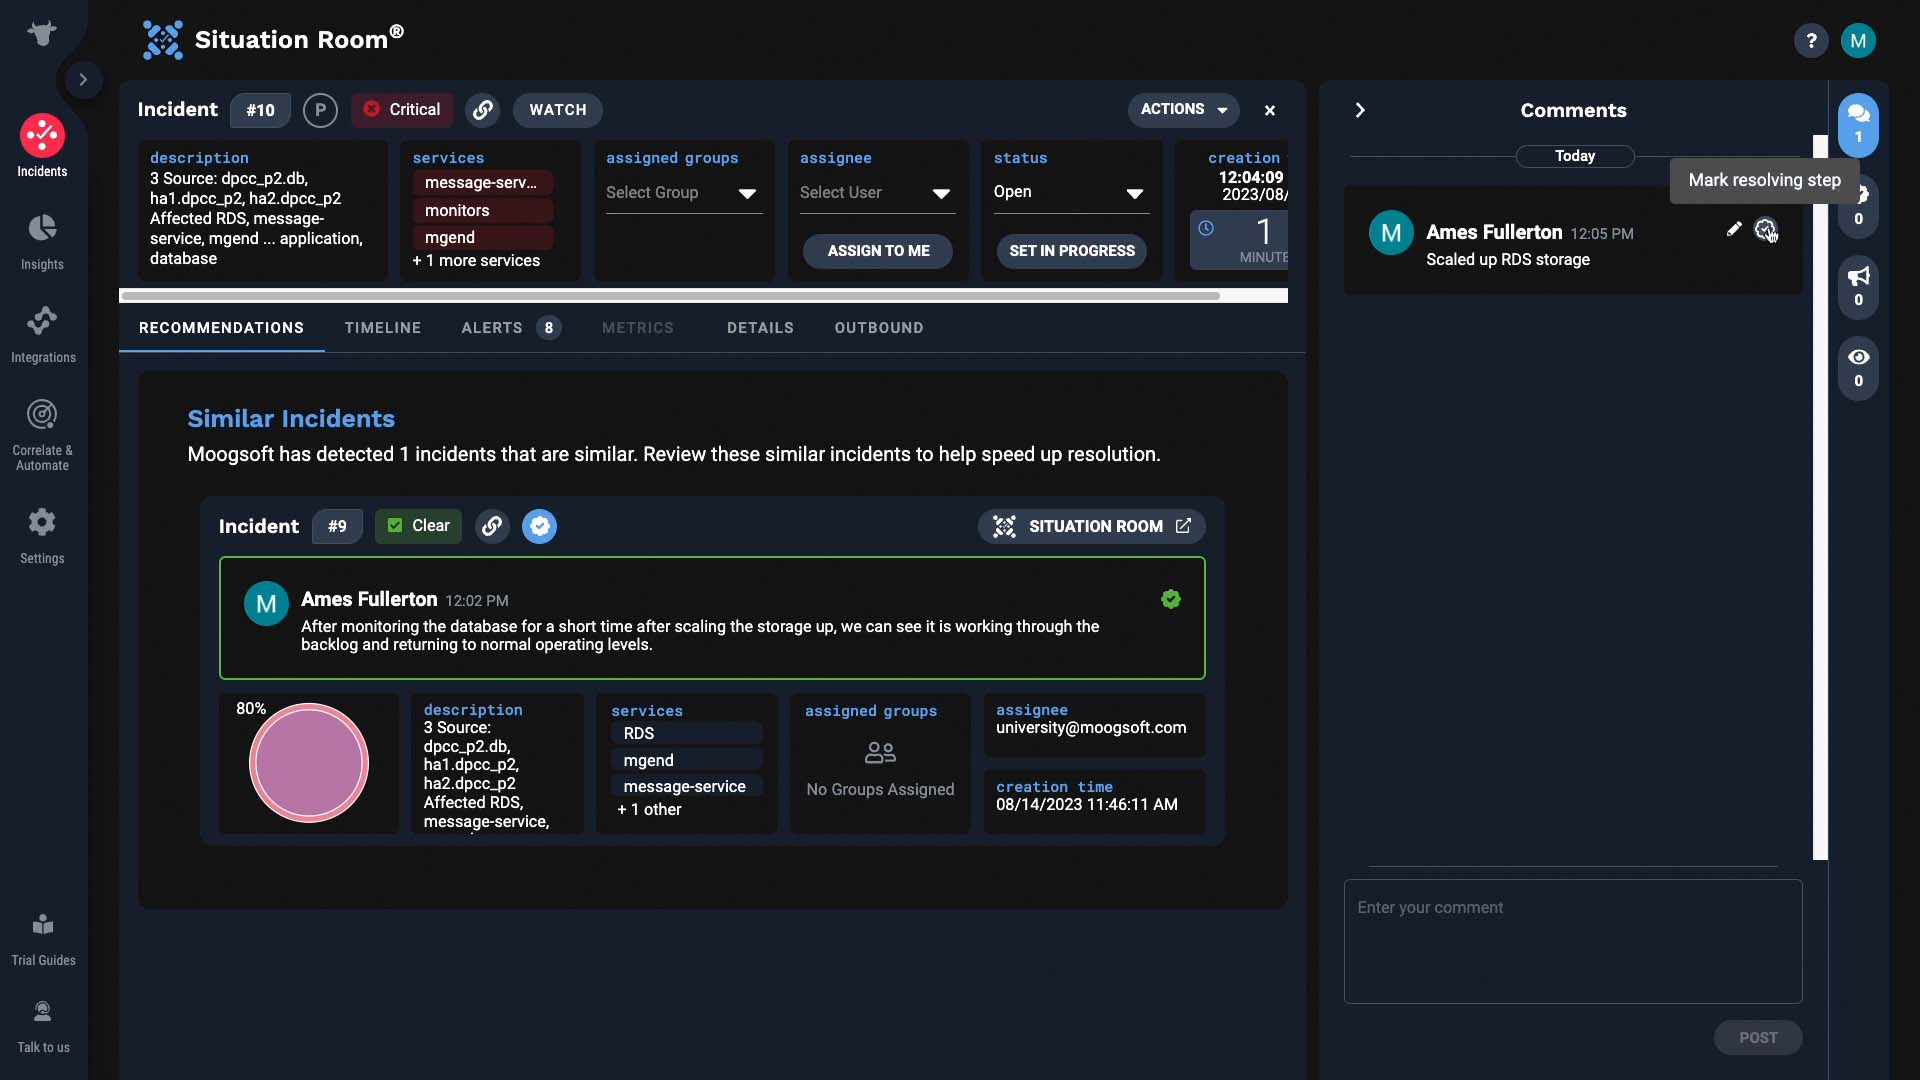The width and height of the screenshot is (1920, 1080).
Task: Click the Comments panel vertical scrollbar
Action: [x=1820, y=498]
